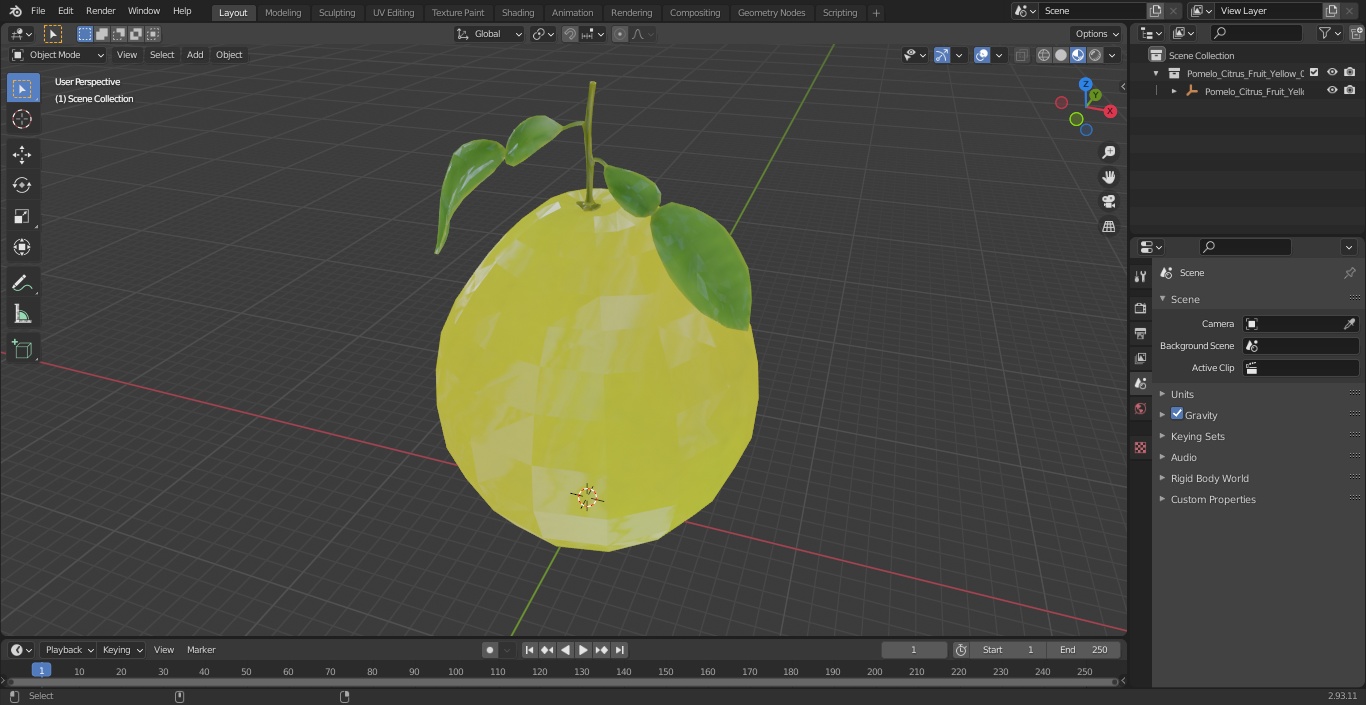Open the Options dropdown in viewport header
Screen dimensions: 1366x705
coord(1097,34)
